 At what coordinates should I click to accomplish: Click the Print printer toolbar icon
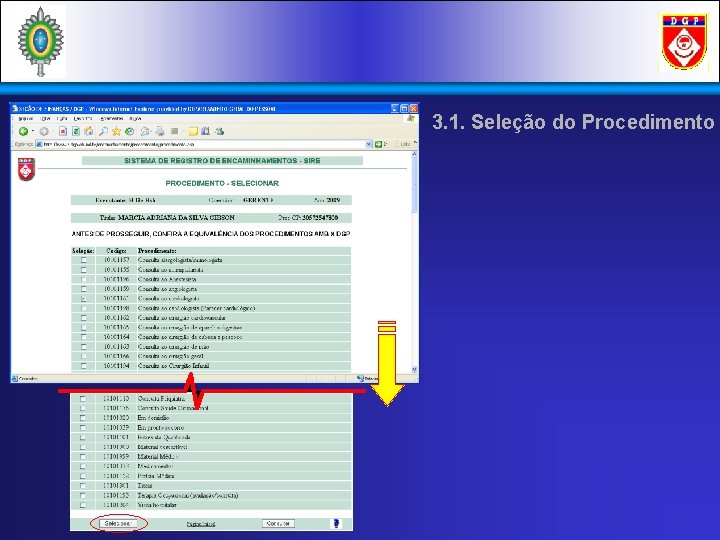point(160,131)
